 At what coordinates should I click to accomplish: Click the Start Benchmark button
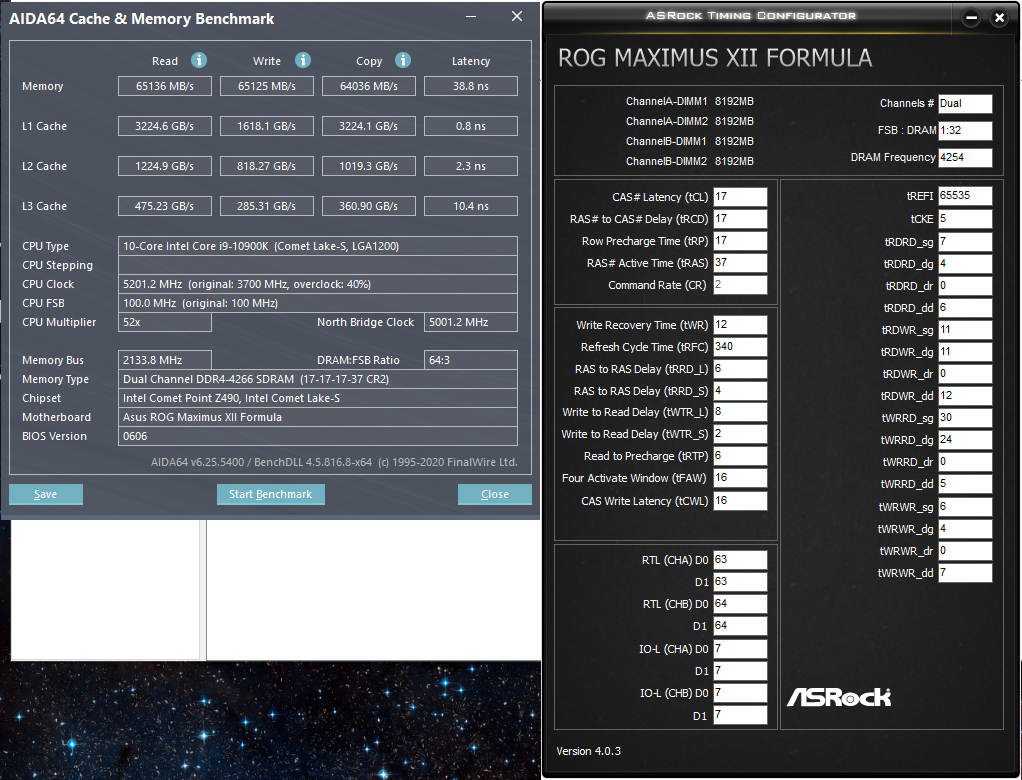coord(270,494)
